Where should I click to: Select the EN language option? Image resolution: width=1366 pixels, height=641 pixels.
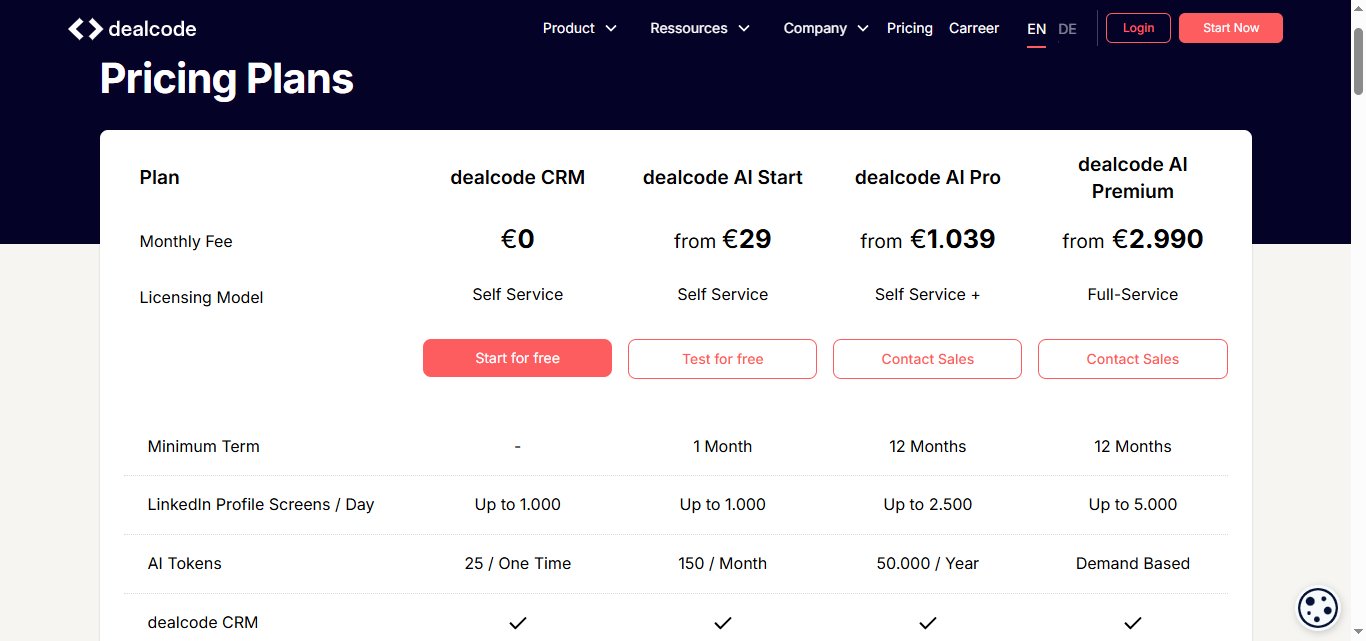click(x=1036, y=29)
